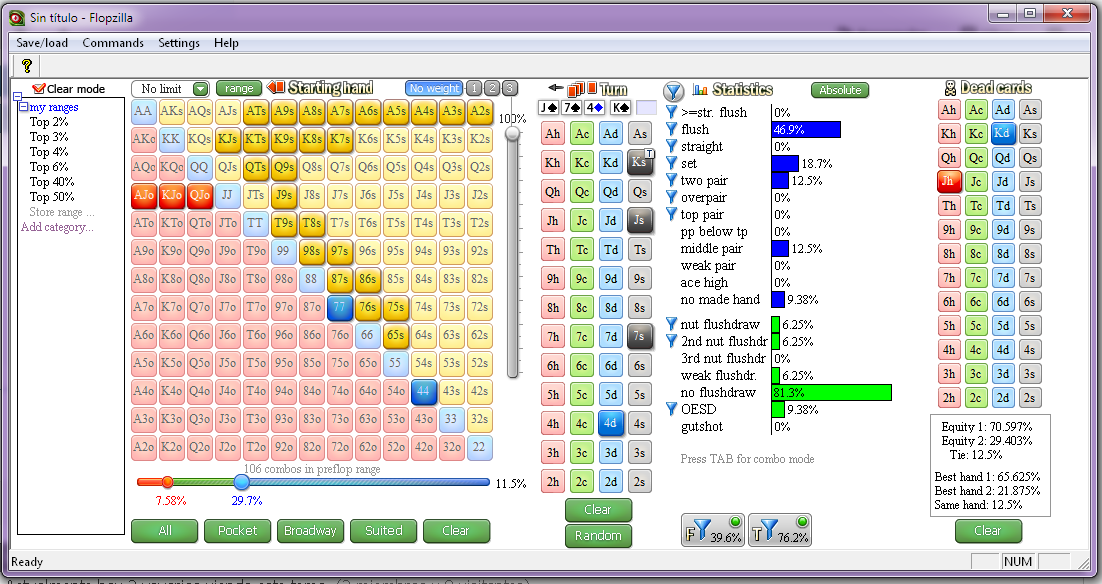Deselect the KJo hand cell

(171, 195)
